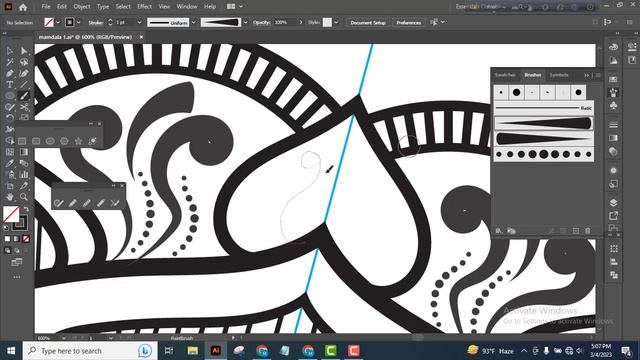Select the Selection tool arrow

(10, 51)
